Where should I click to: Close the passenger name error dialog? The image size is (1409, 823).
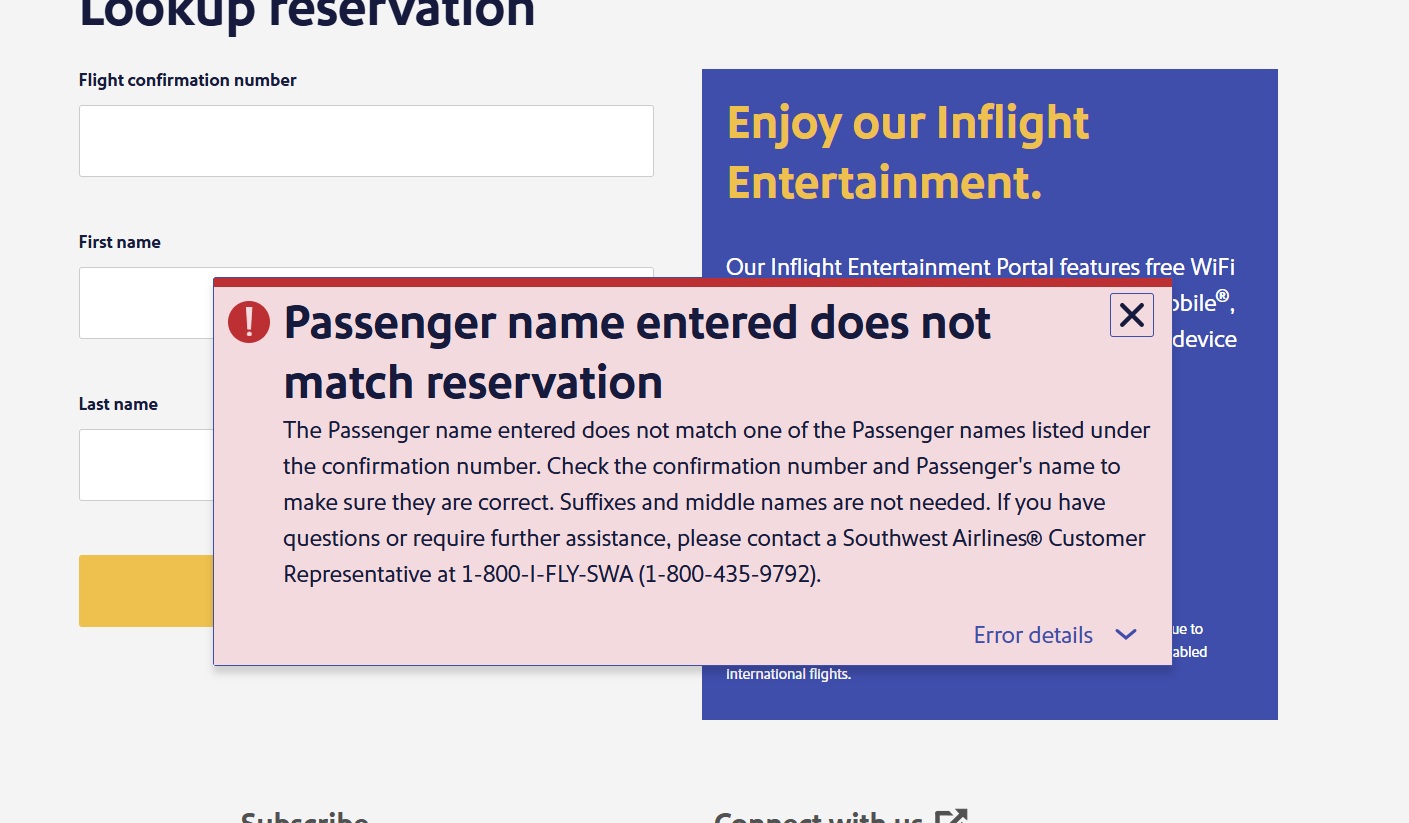[x=1131, y=316]
